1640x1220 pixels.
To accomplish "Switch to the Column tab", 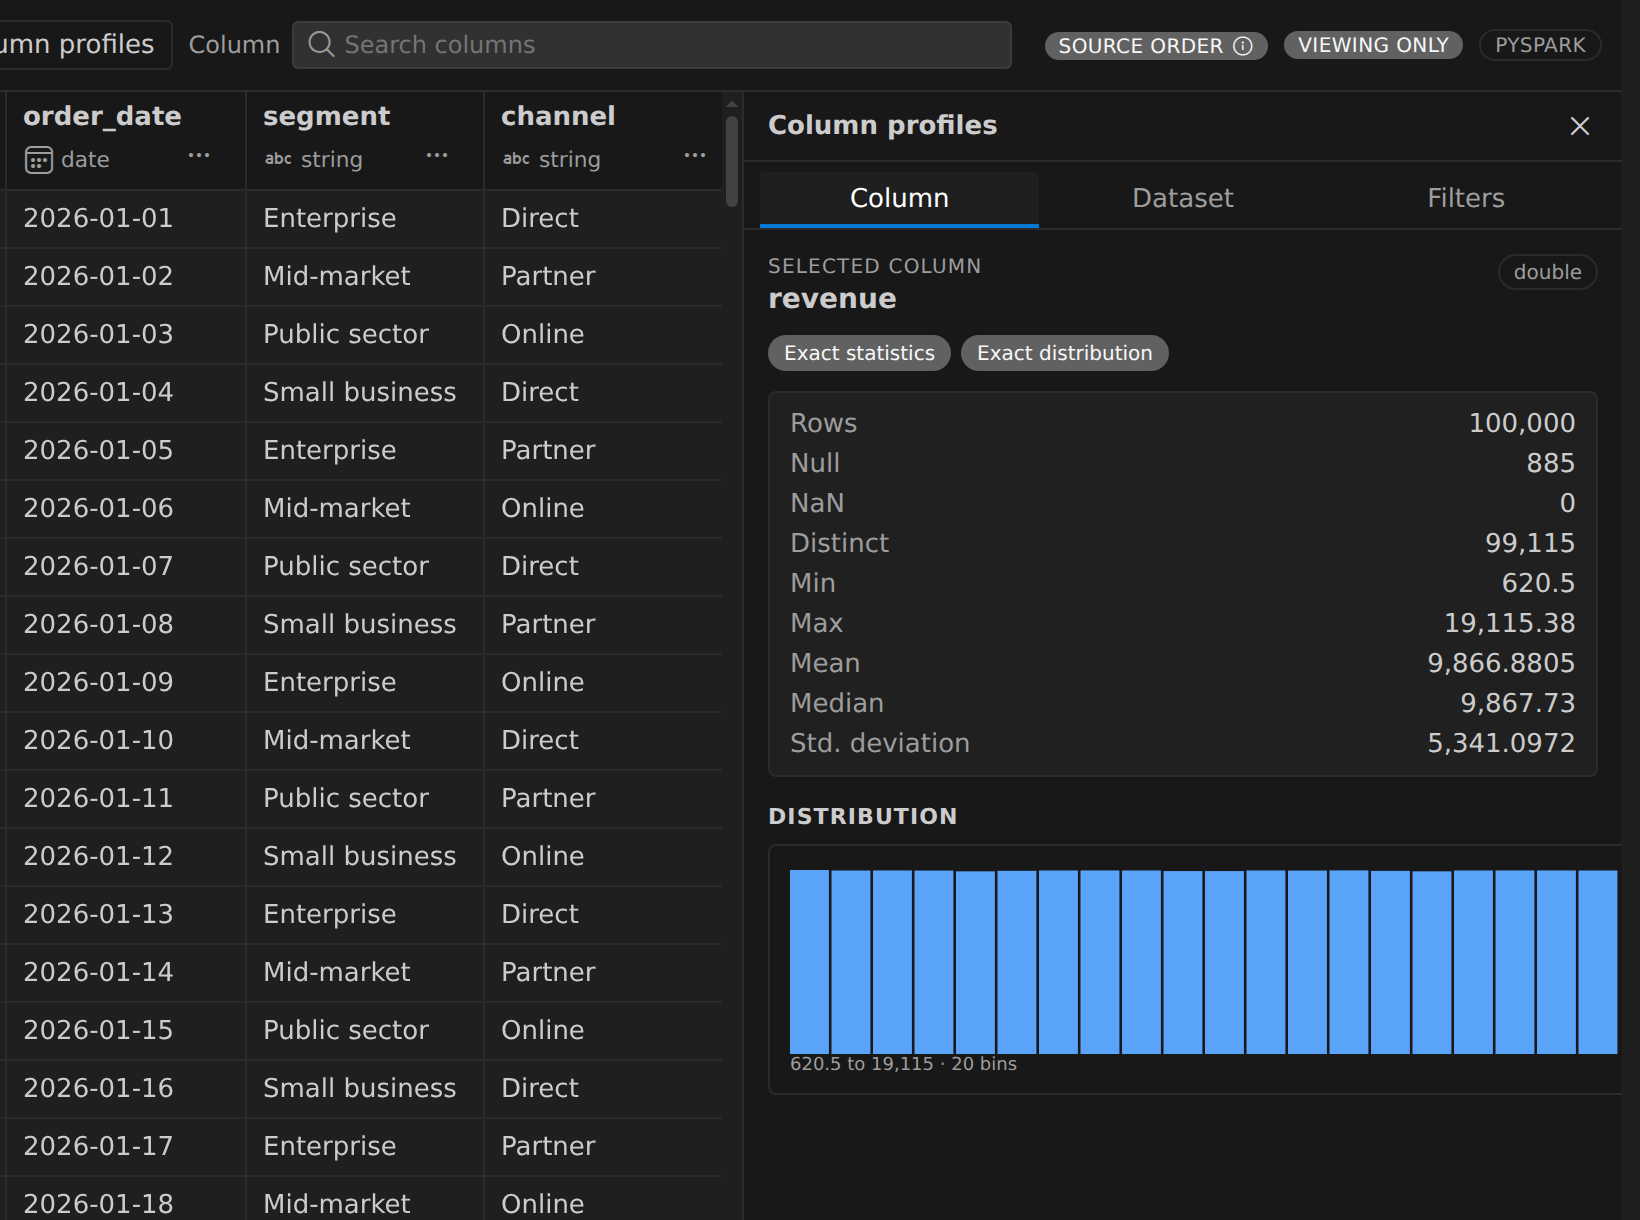I will coord(899,198).
